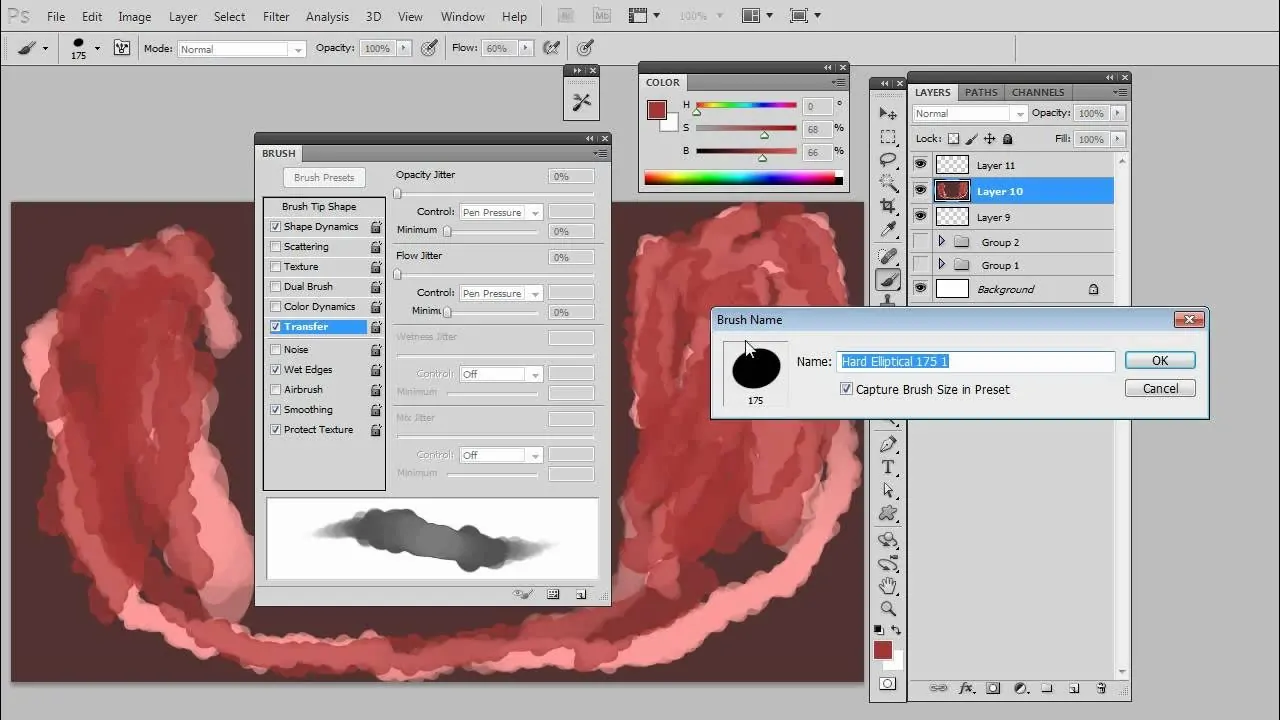
Task: Expand Group 2 folder arrow
Action: [941, 242]
